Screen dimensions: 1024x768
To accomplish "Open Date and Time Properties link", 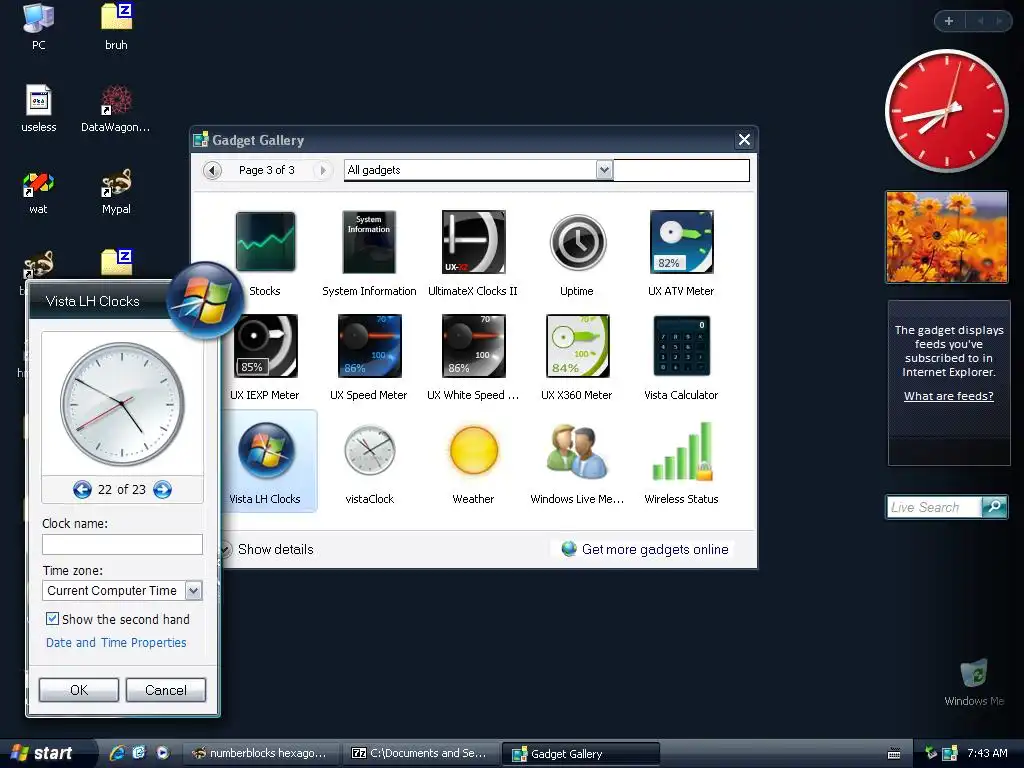I will [x=116, y=643].
